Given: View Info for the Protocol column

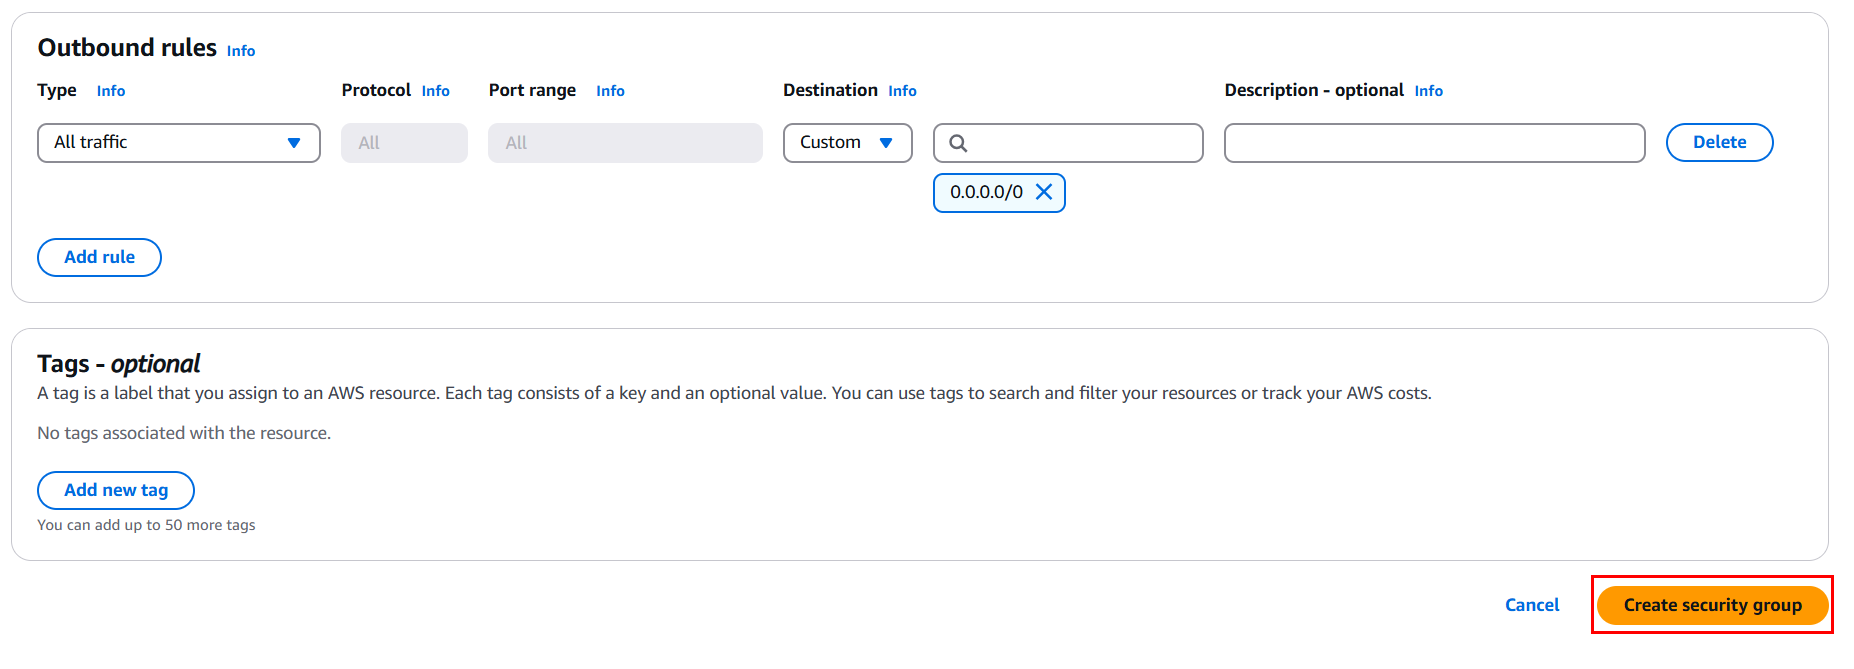Looking at the screenshot, I should coord(435,91).
